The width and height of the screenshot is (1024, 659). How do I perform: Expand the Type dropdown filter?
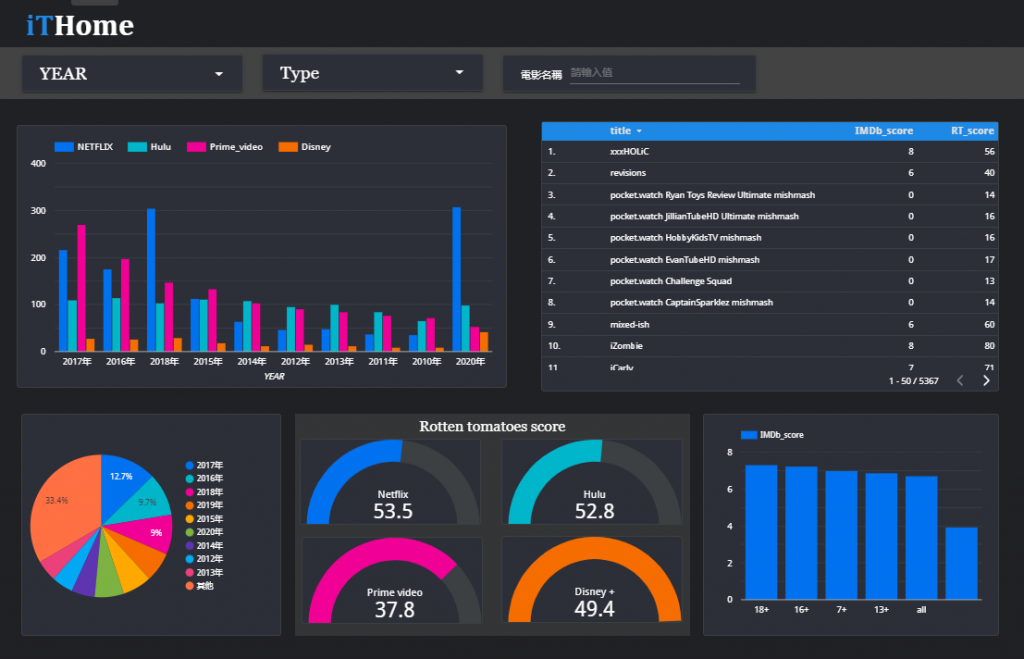372,73
